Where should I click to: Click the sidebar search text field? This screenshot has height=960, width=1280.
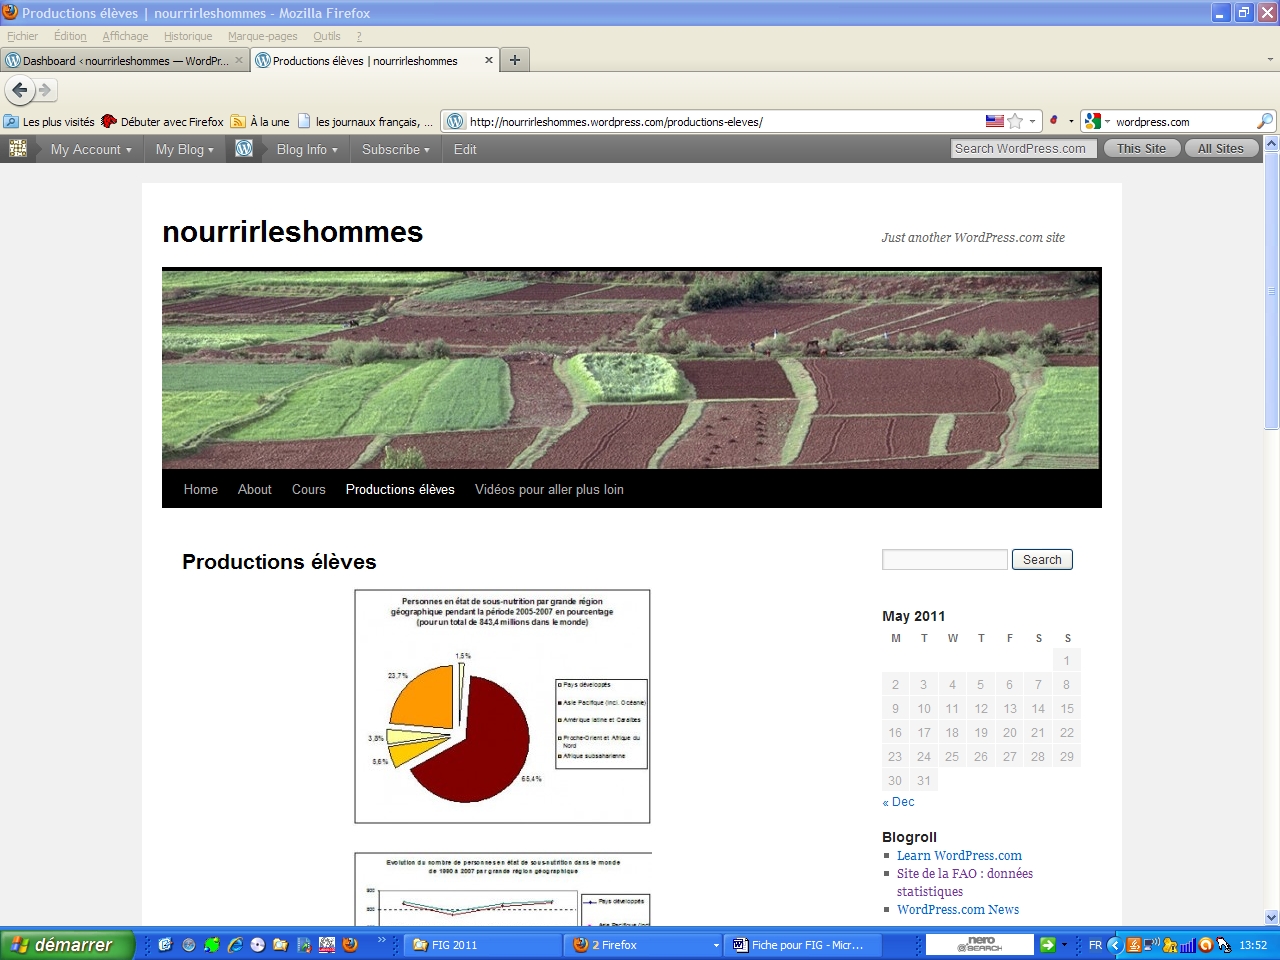[x=944, y=560]
